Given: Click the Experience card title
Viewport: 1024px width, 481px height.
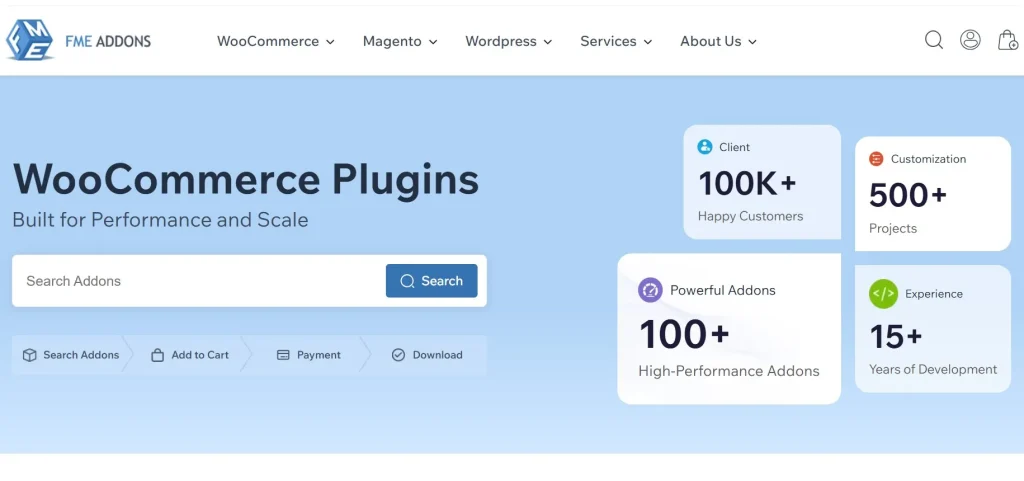Looking at the screenshot, I should tap(934, 294).
